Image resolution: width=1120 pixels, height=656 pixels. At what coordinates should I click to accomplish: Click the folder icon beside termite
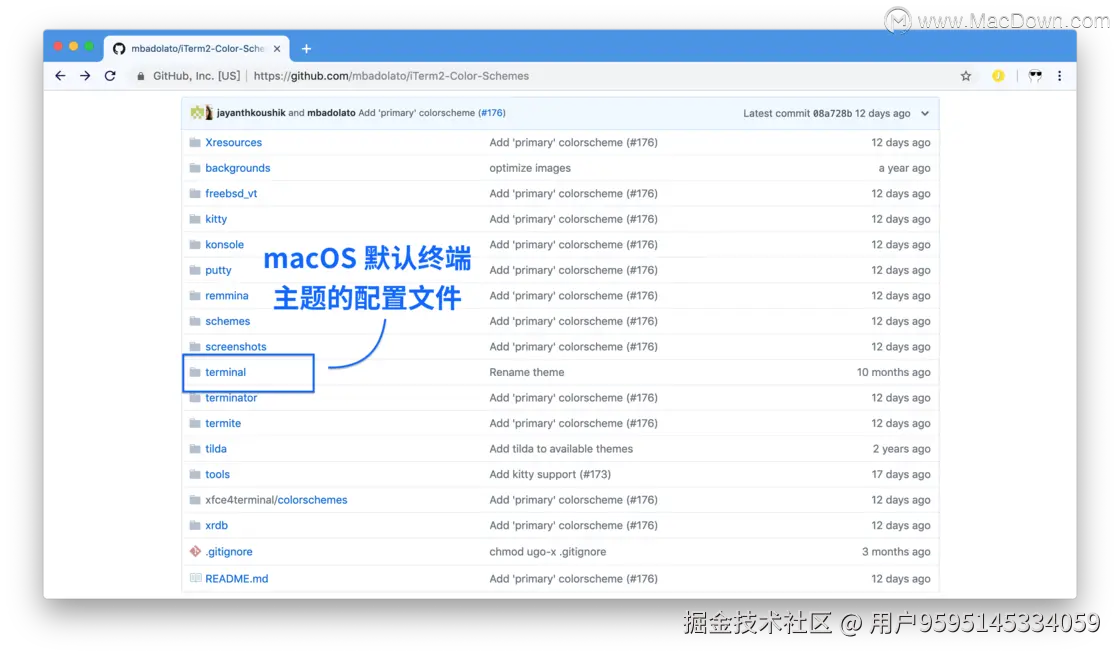tap(195, 424)
